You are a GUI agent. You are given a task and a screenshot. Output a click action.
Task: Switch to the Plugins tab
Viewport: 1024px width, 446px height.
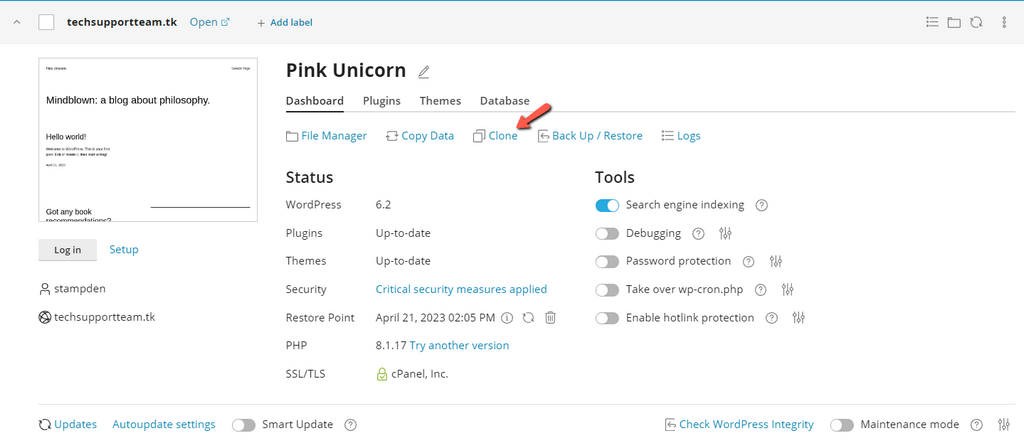click(x=382, y=101)
